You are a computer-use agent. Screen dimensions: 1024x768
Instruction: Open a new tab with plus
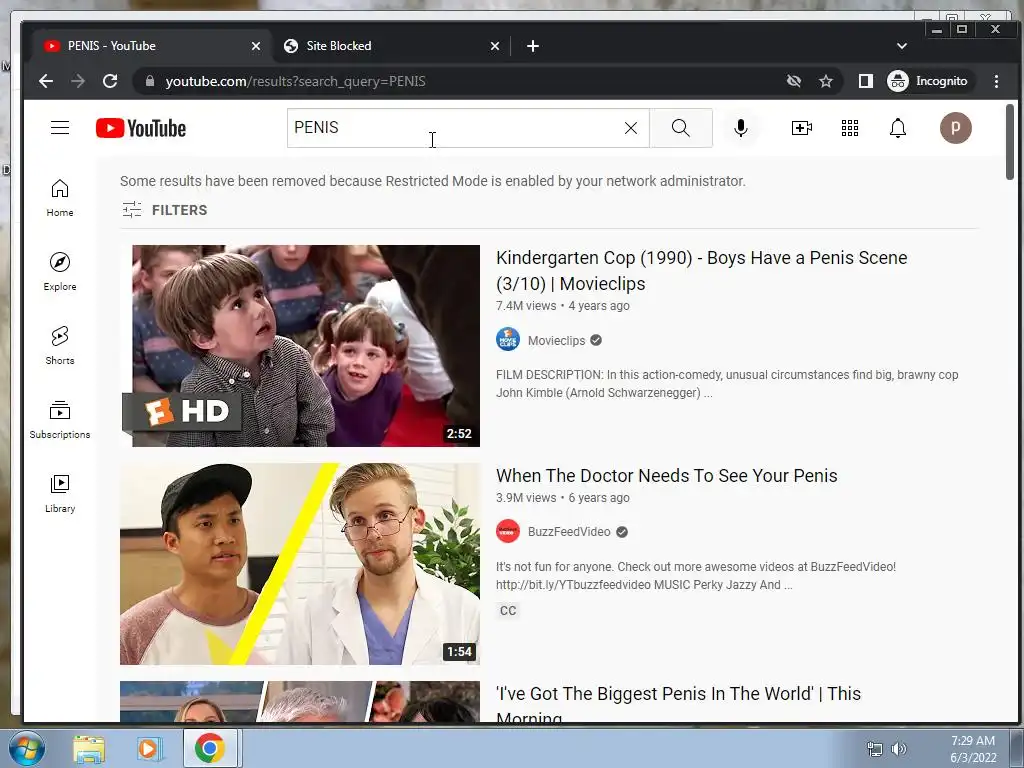pos(533,46)
